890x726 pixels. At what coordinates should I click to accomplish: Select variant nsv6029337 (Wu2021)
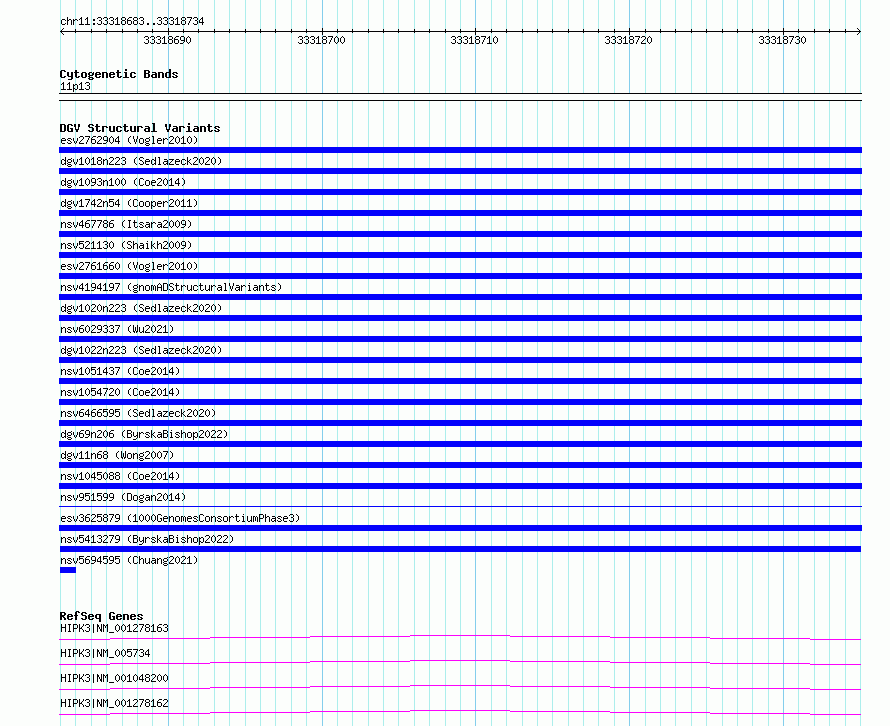[x=117, y=329]
